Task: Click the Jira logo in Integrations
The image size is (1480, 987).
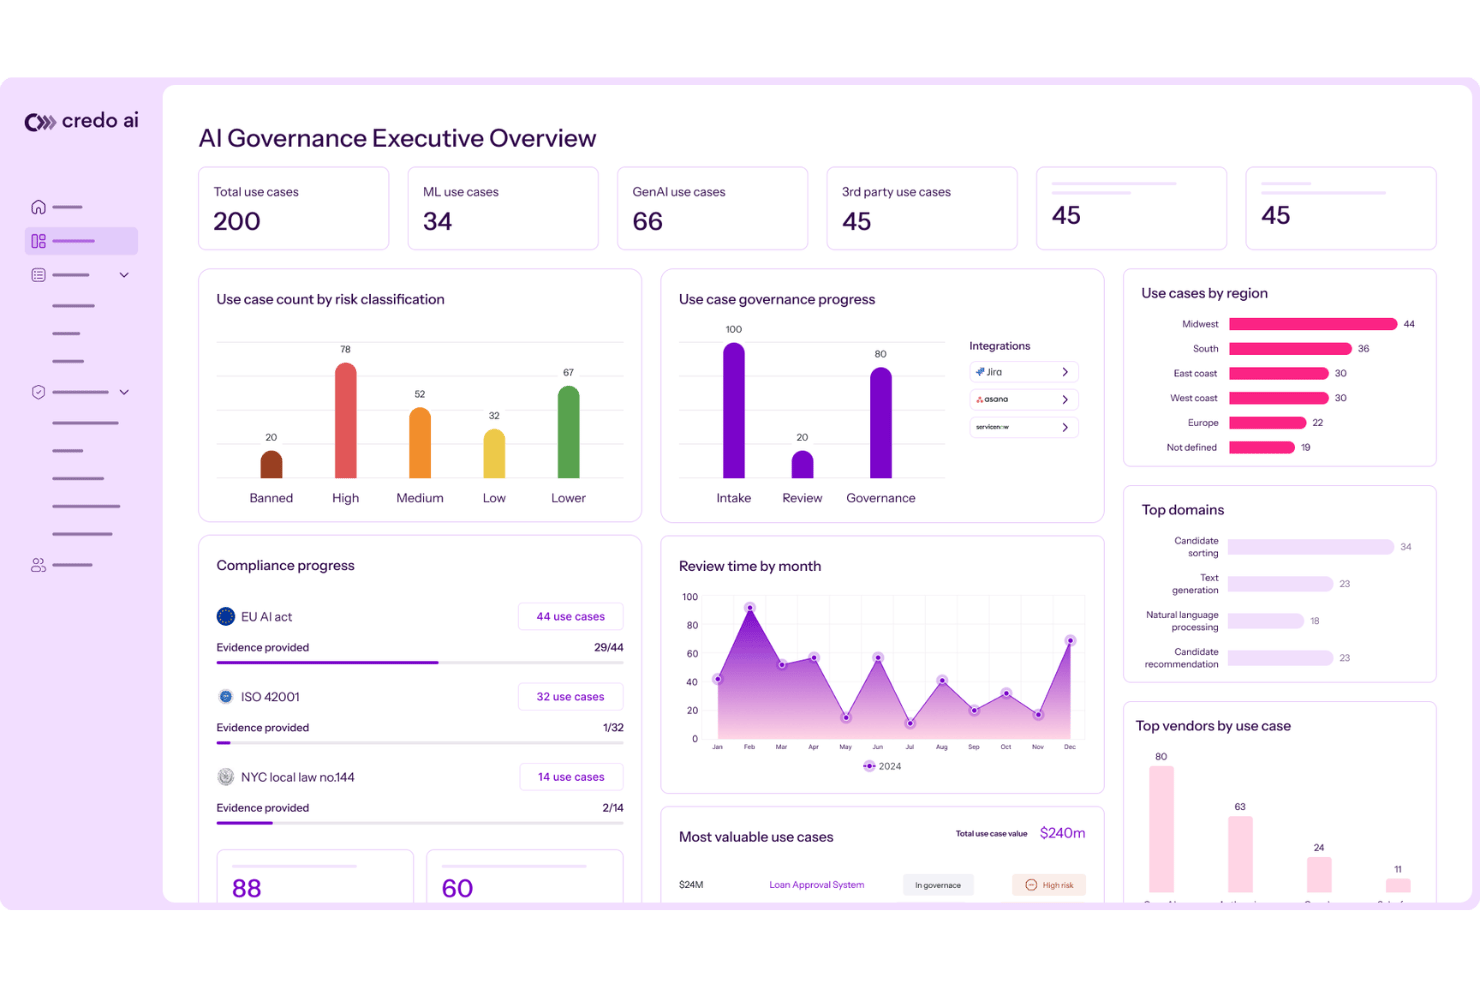Action: click(x=988, y=372)
